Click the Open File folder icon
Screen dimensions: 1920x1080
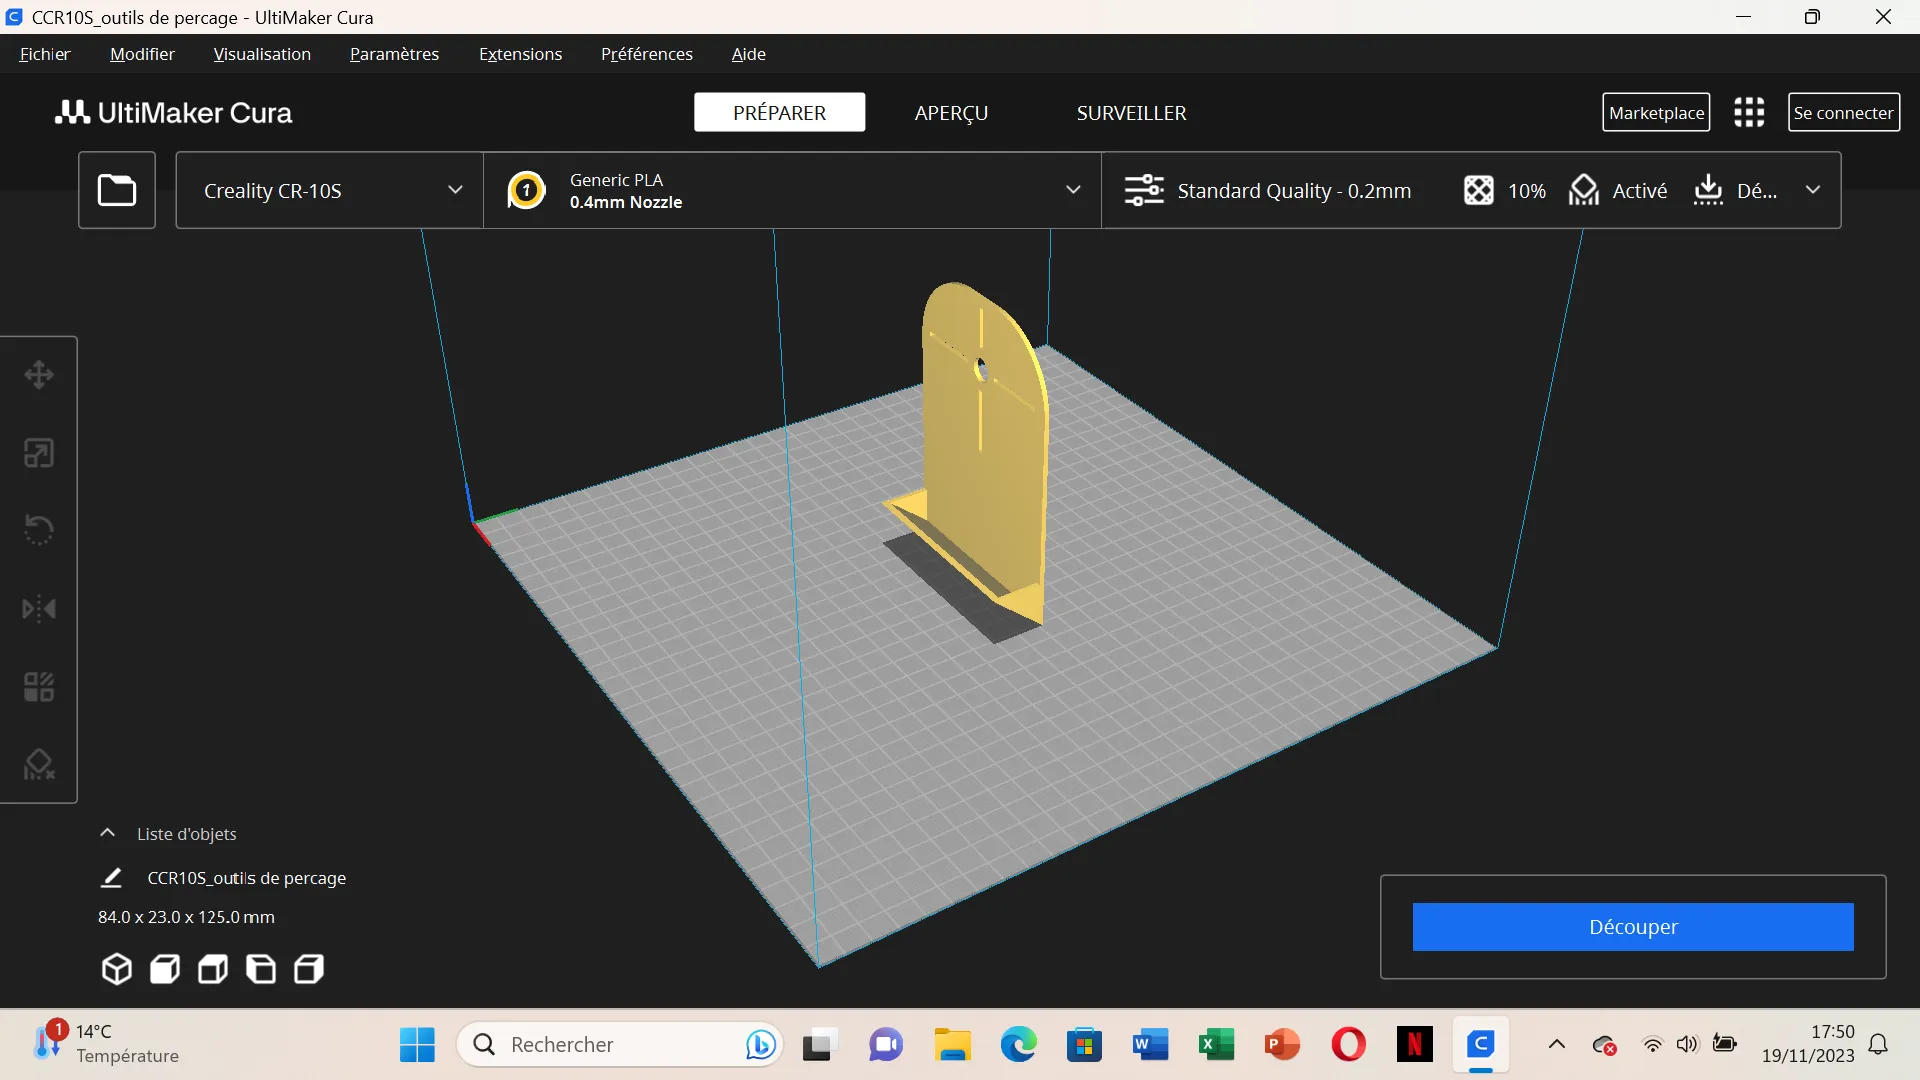(x=117, y=190)
